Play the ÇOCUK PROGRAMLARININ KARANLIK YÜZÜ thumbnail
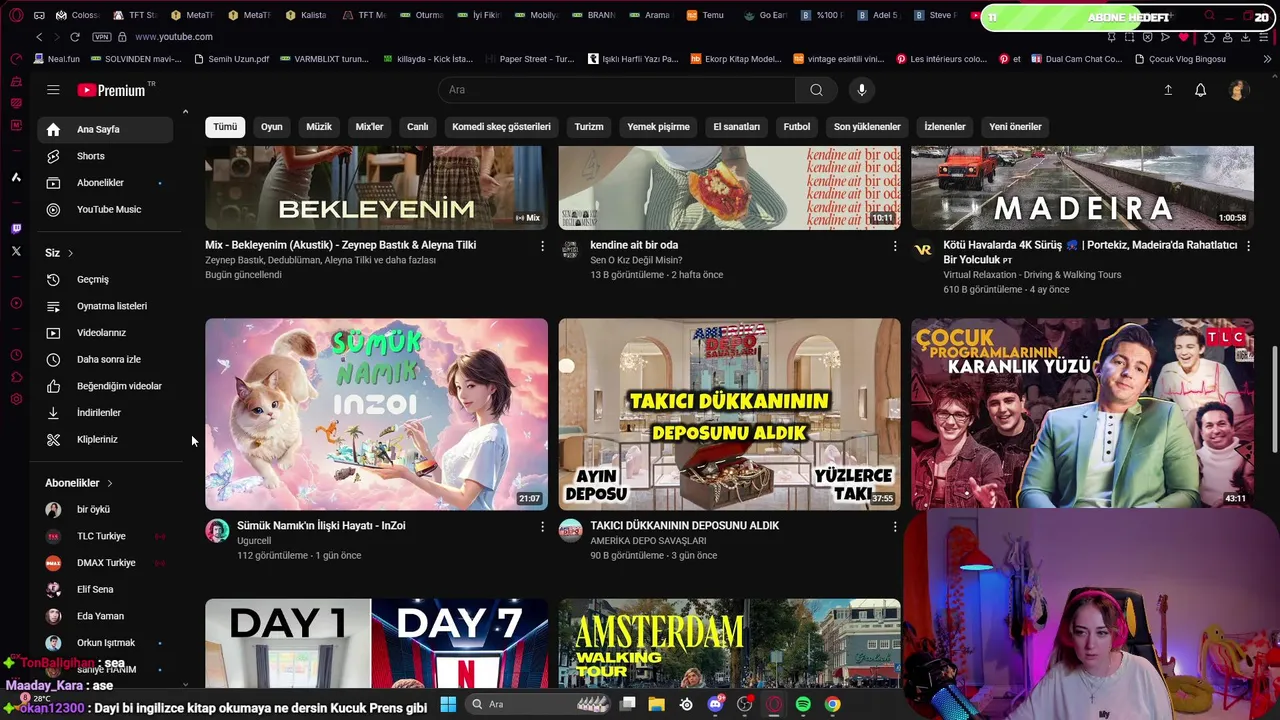 click(x=1082, y=414)
